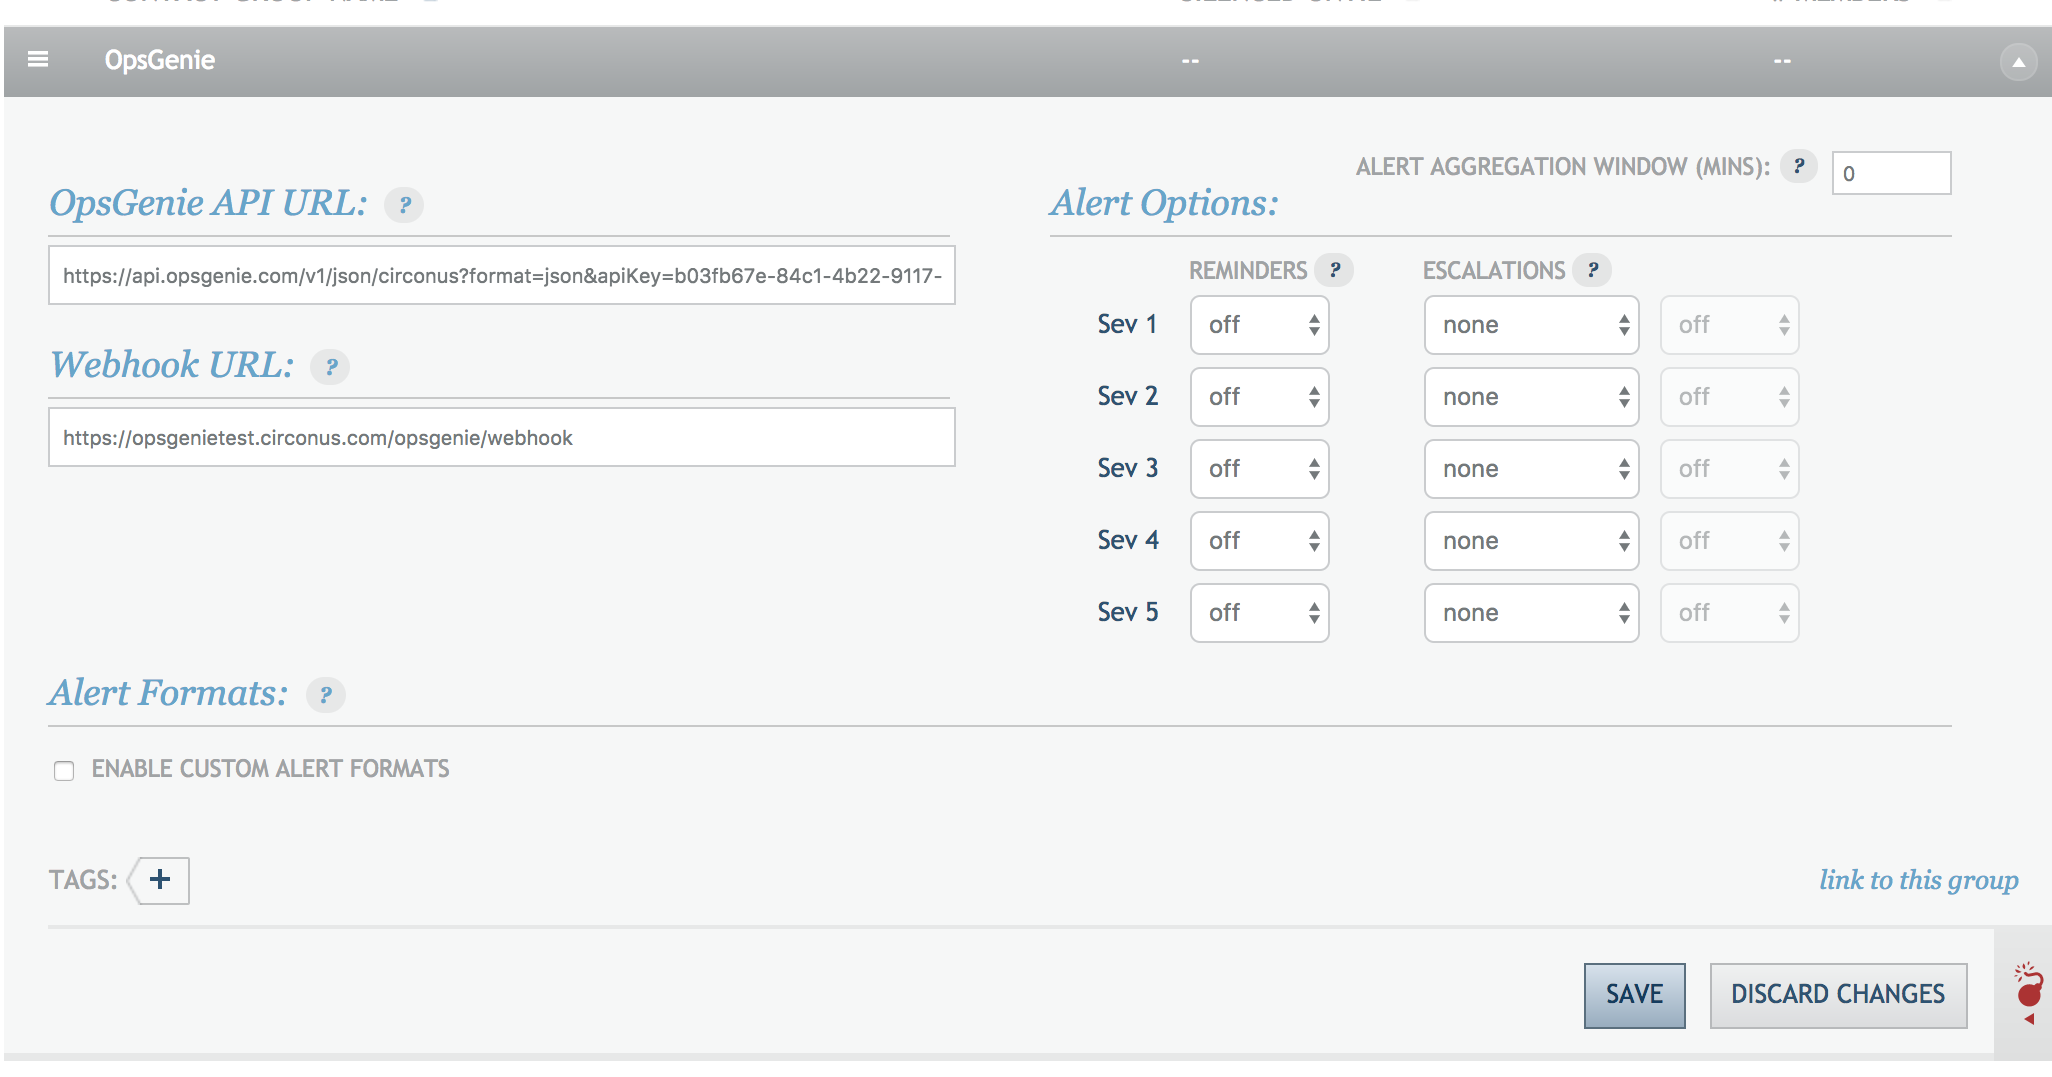Open Sev 5 escalation delay dropdown
This screenshot has width=2052, height=1077.
(x=1729, y=613)
